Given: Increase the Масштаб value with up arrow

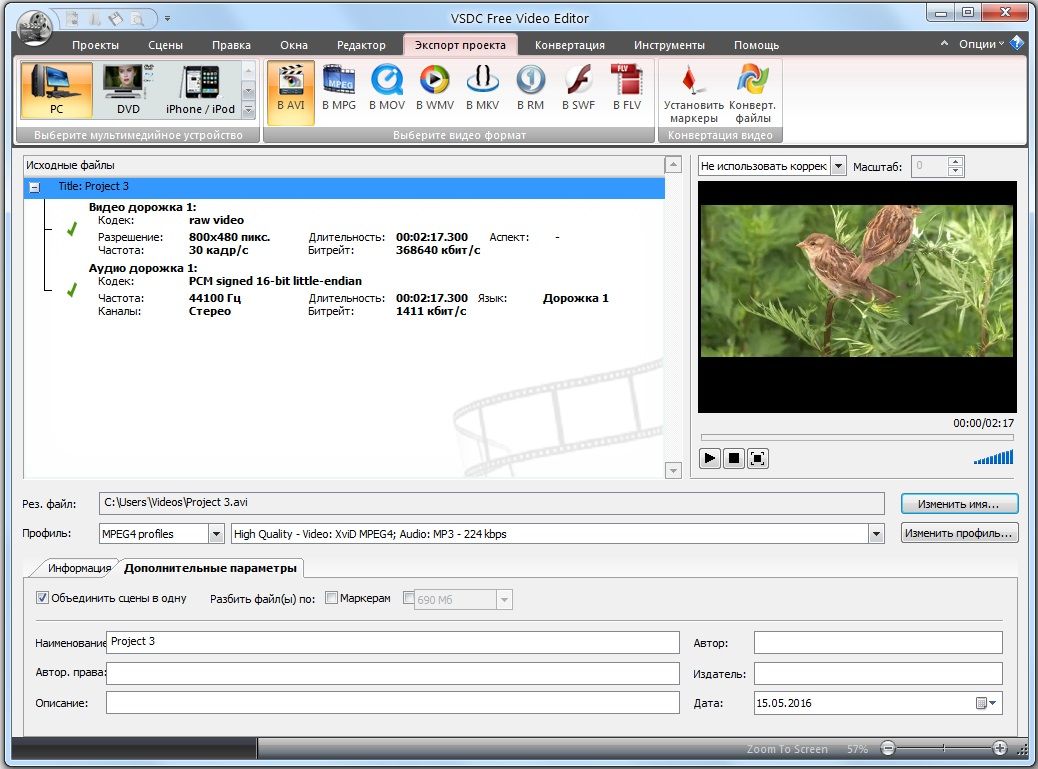Looking at the screenshot, I should click(955, 161).
